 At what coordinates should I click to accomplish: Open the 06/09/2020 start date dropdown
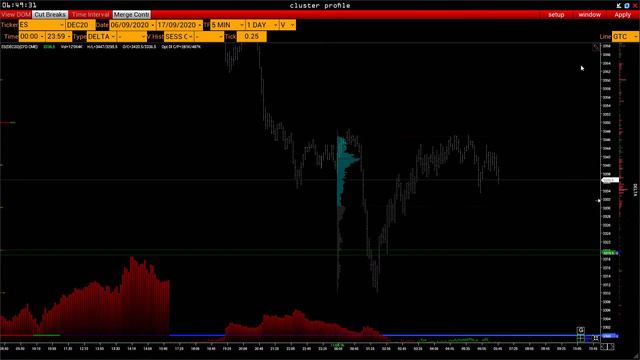click(x=132, y=25)
